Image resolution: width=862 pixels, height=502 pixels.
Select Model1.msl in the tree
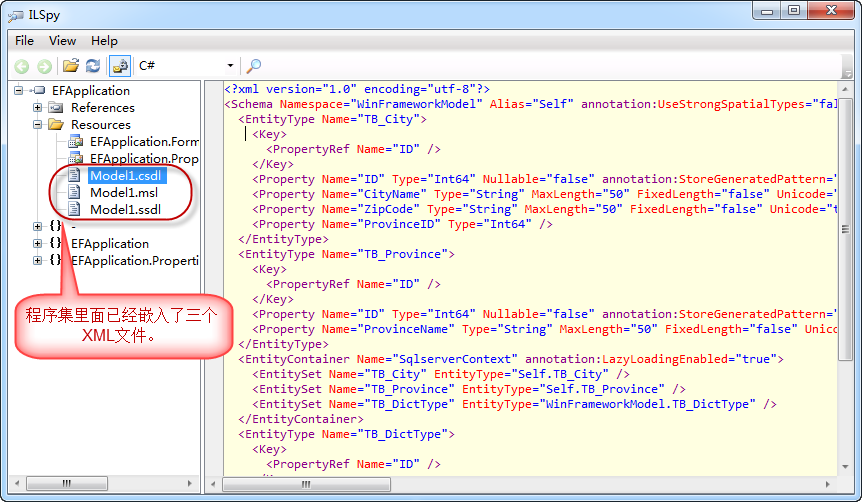point(124,193)
